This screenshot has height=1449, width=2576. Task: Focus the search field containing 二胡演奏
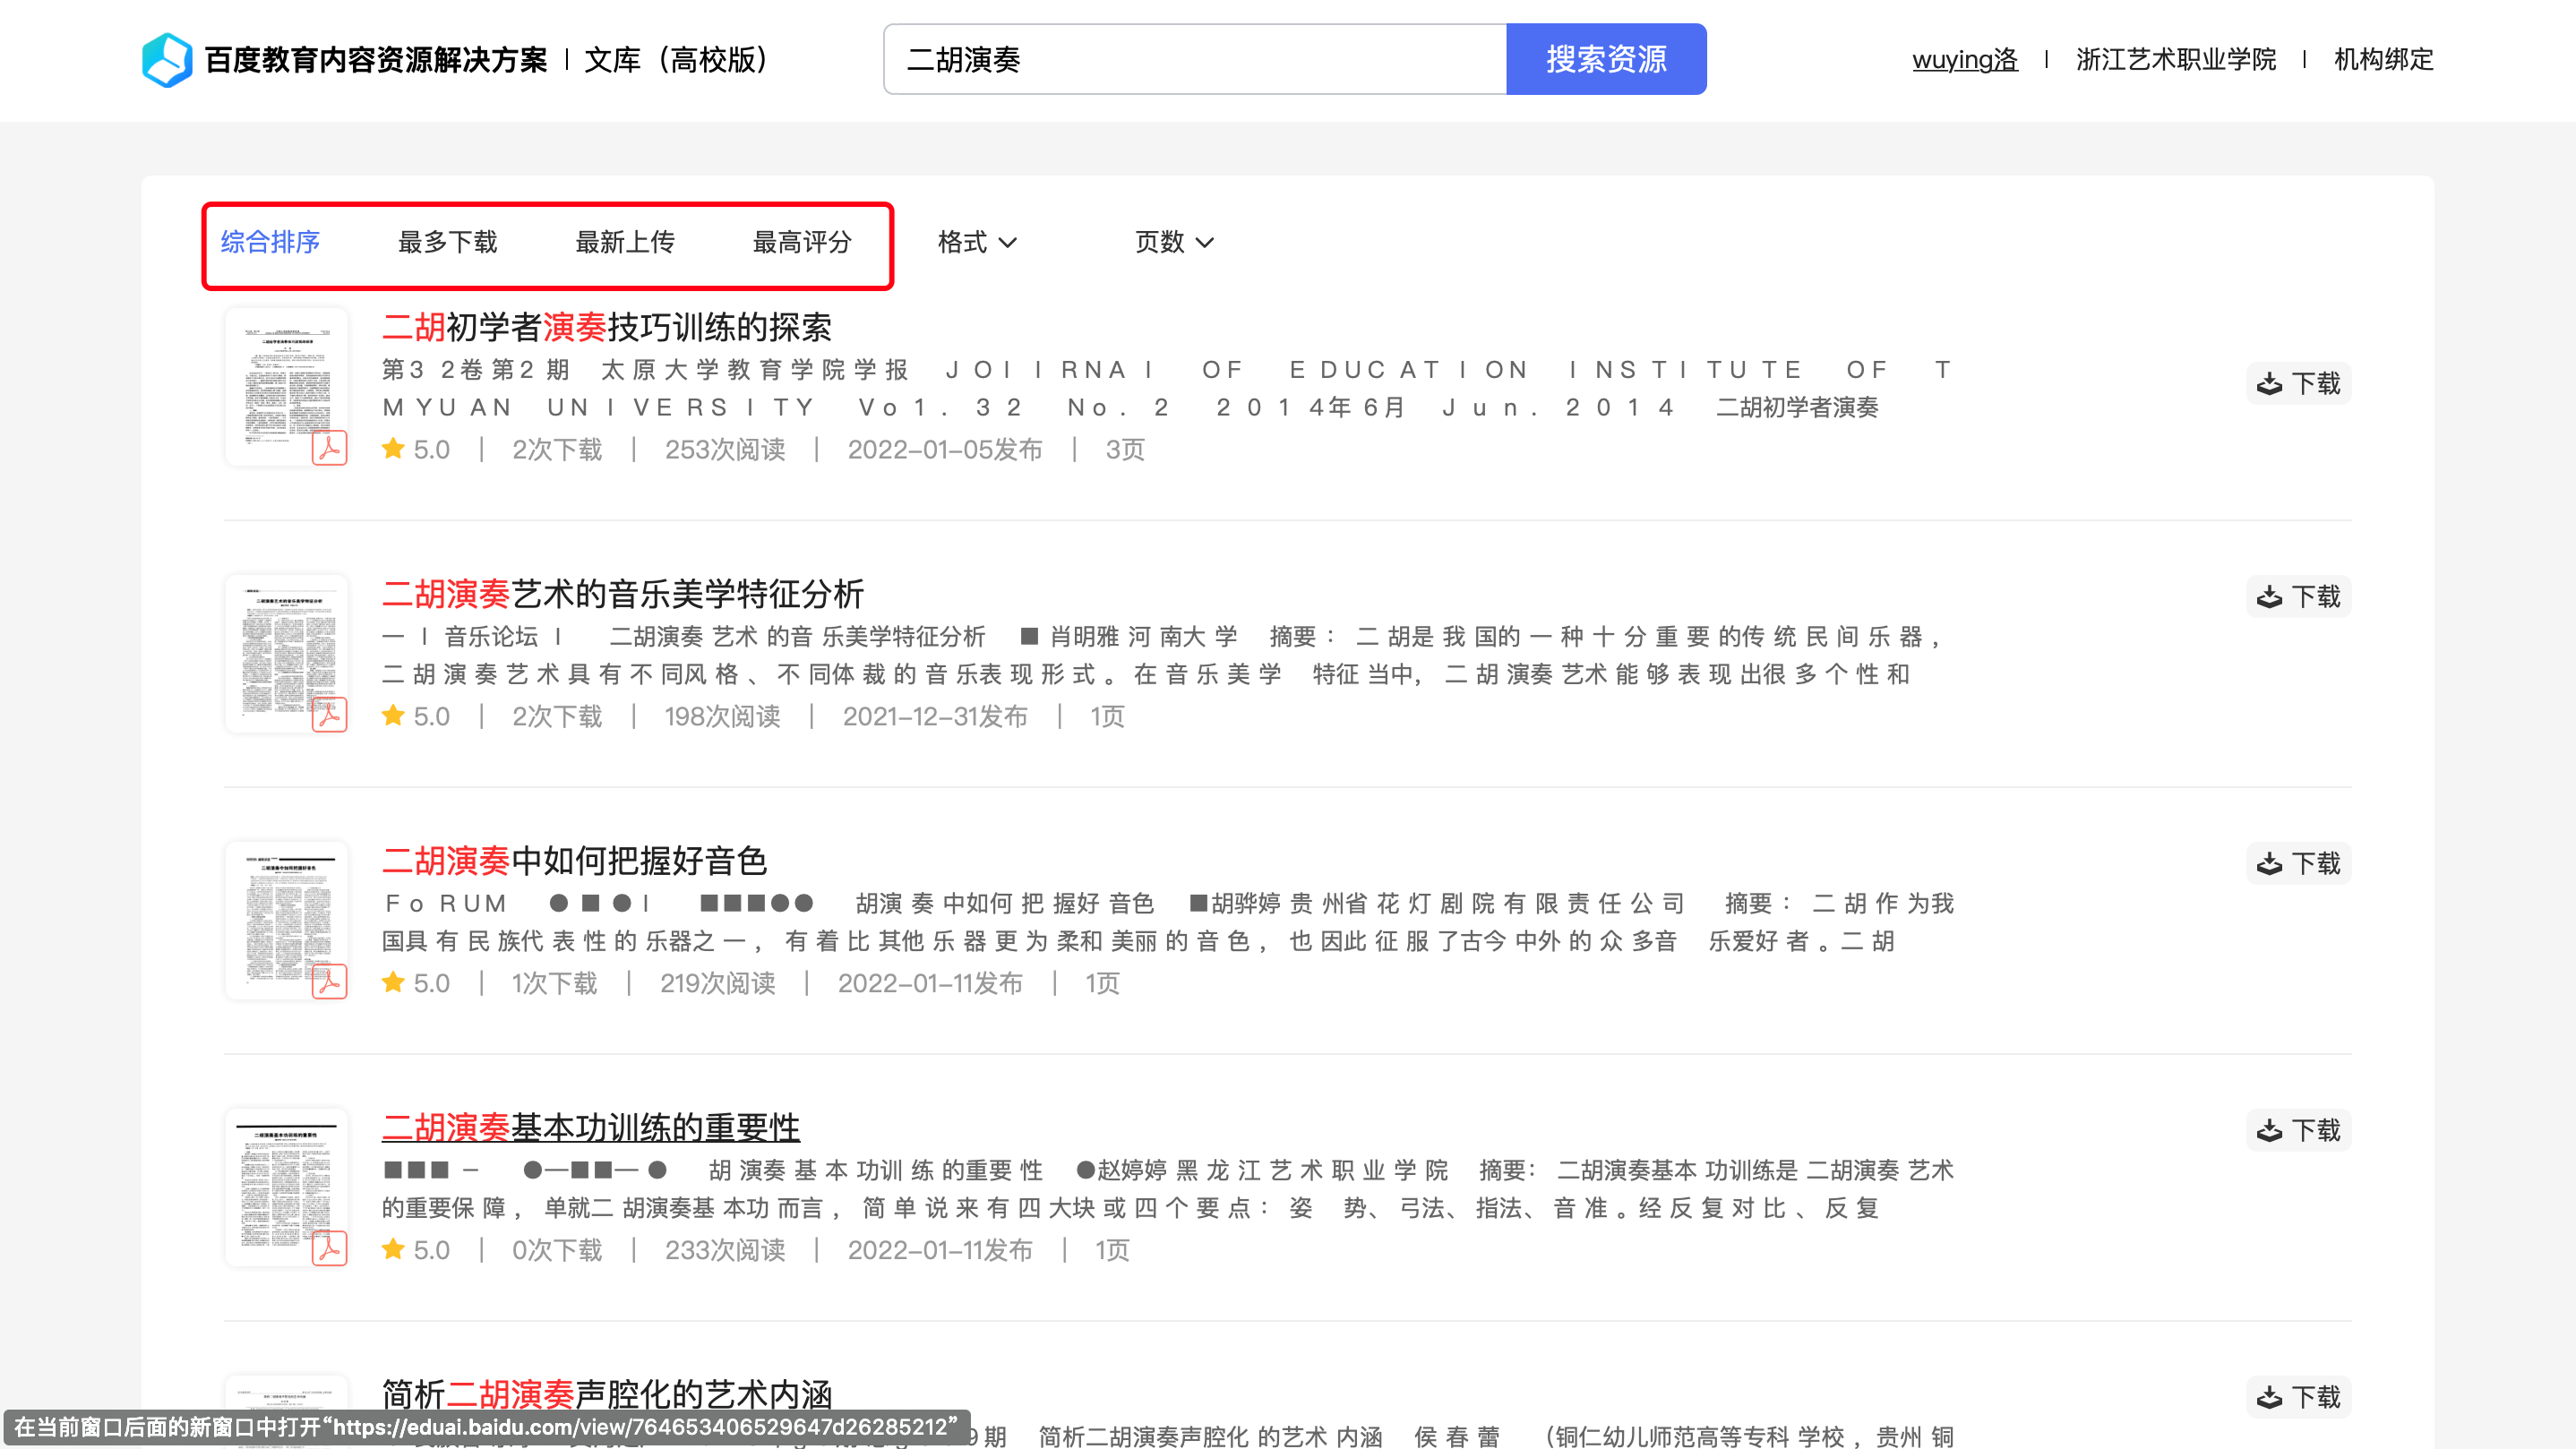click(1195, 60)
